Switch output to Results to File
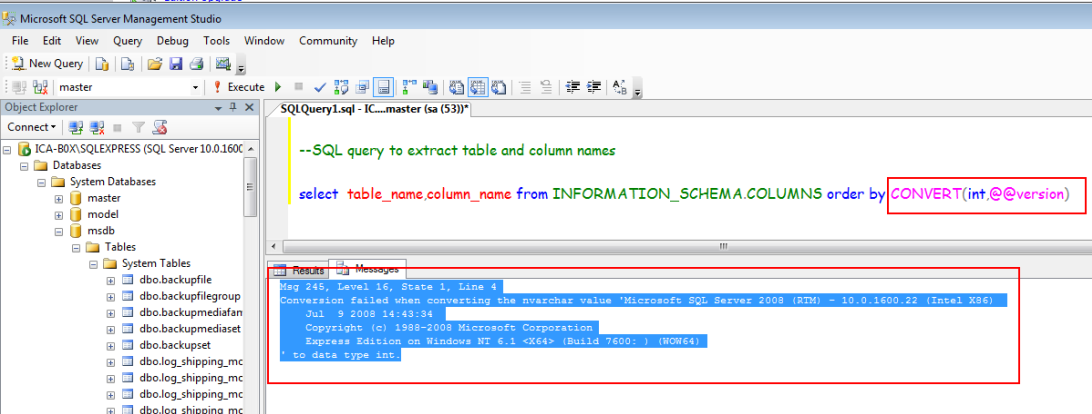This screenshot has width=1092, height=414. (x=499, y=87)
